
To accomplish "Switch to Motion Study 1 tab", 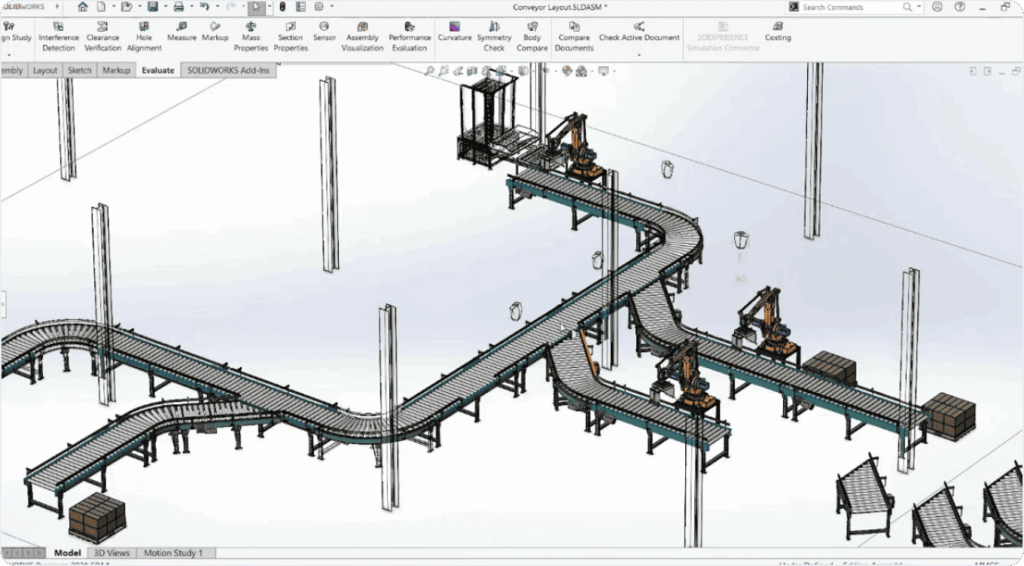I will tap(173, 553).
